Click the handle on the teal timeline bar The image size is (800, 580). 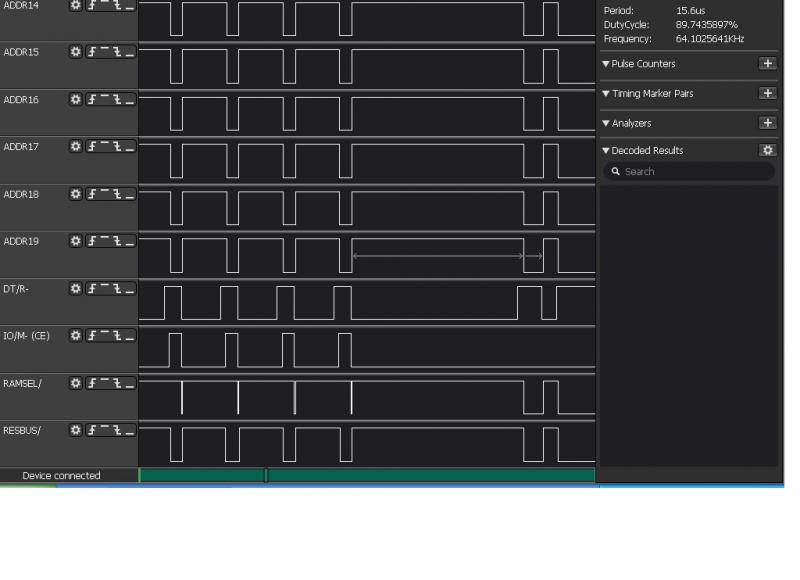tap(266, 475)
